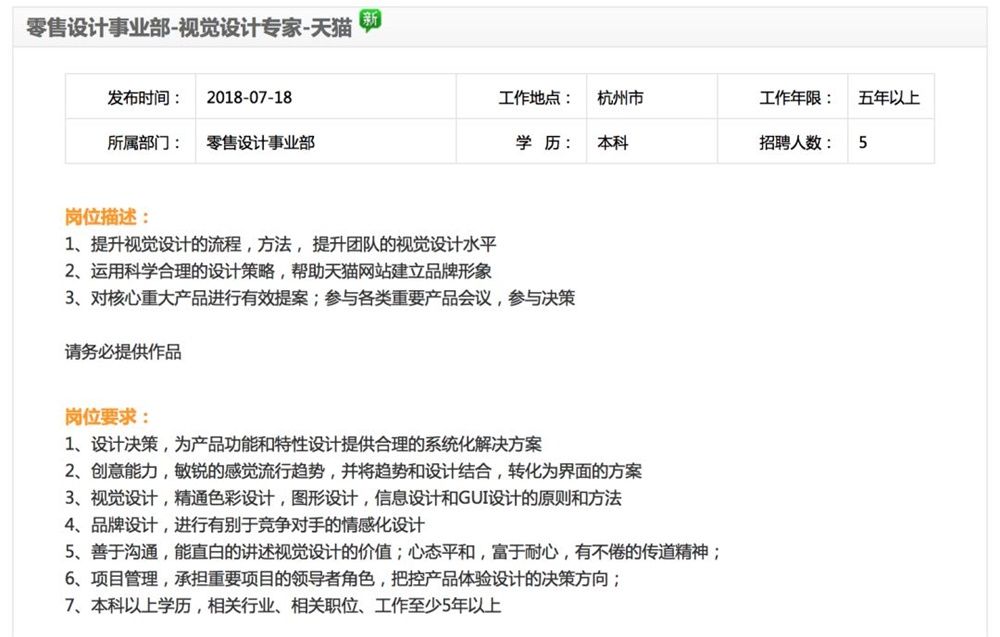Click the 工作年限 label
Screen dimensions: 1000x637
click(x=795, y=98)
